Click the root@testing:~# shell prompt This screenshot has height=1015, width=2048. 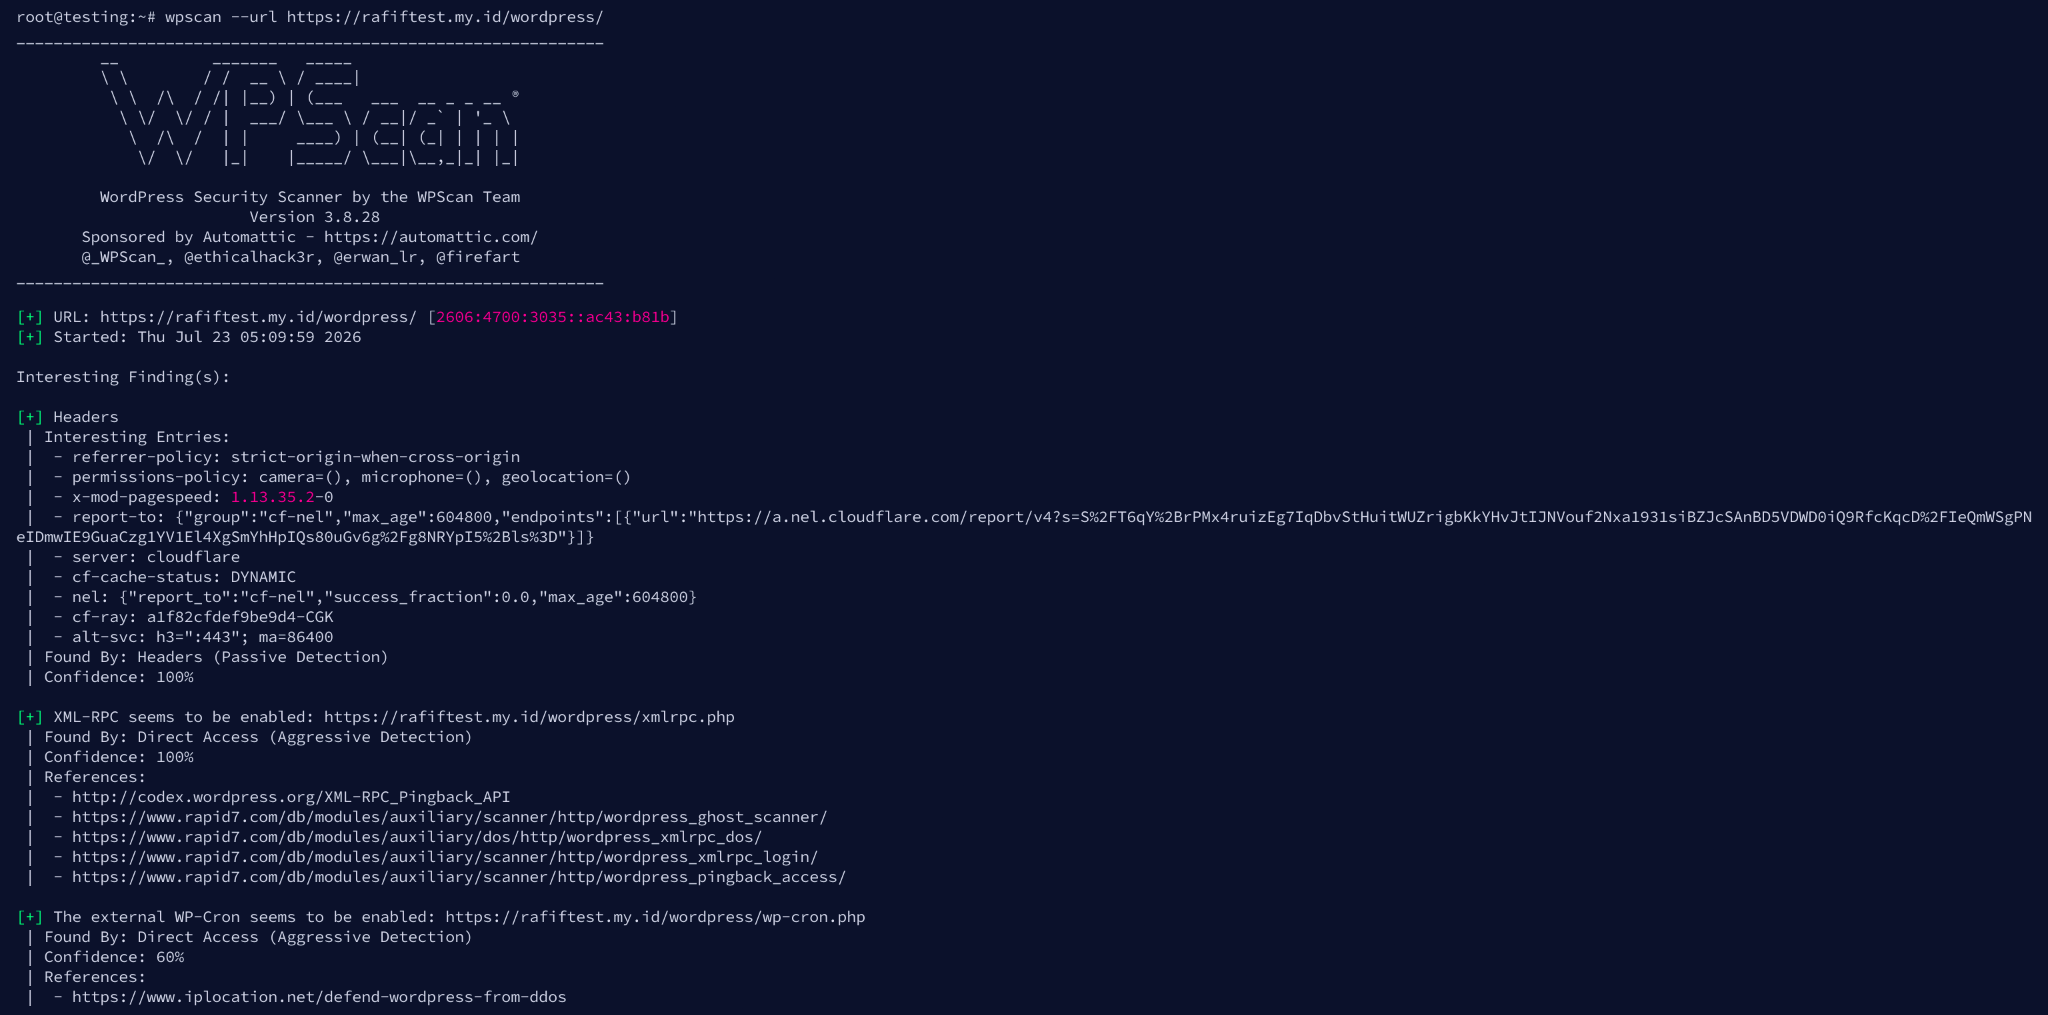[x=86, y=17]
